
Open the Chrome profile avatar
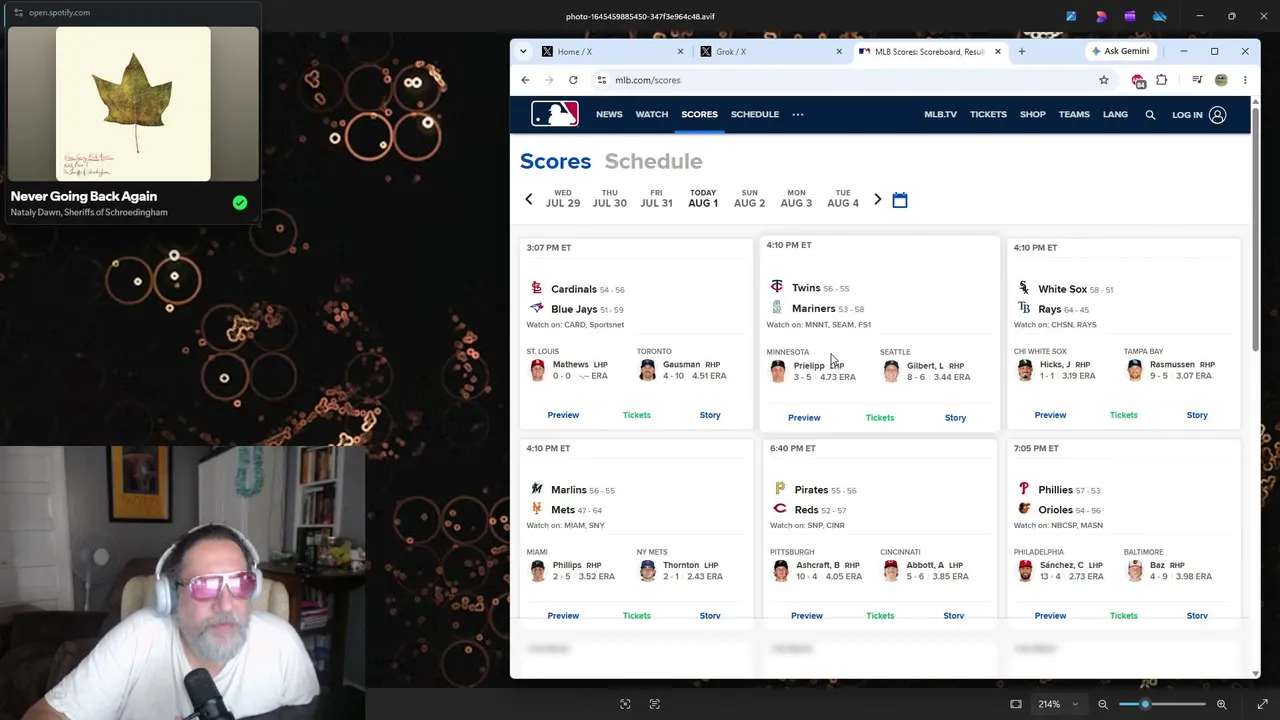1221,80
